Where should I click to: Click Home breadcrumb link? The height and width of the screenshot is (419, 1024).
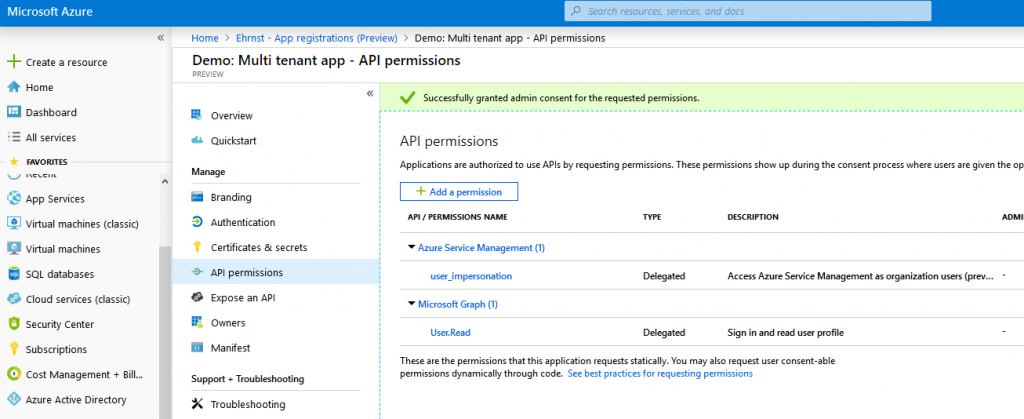[205, 38]
